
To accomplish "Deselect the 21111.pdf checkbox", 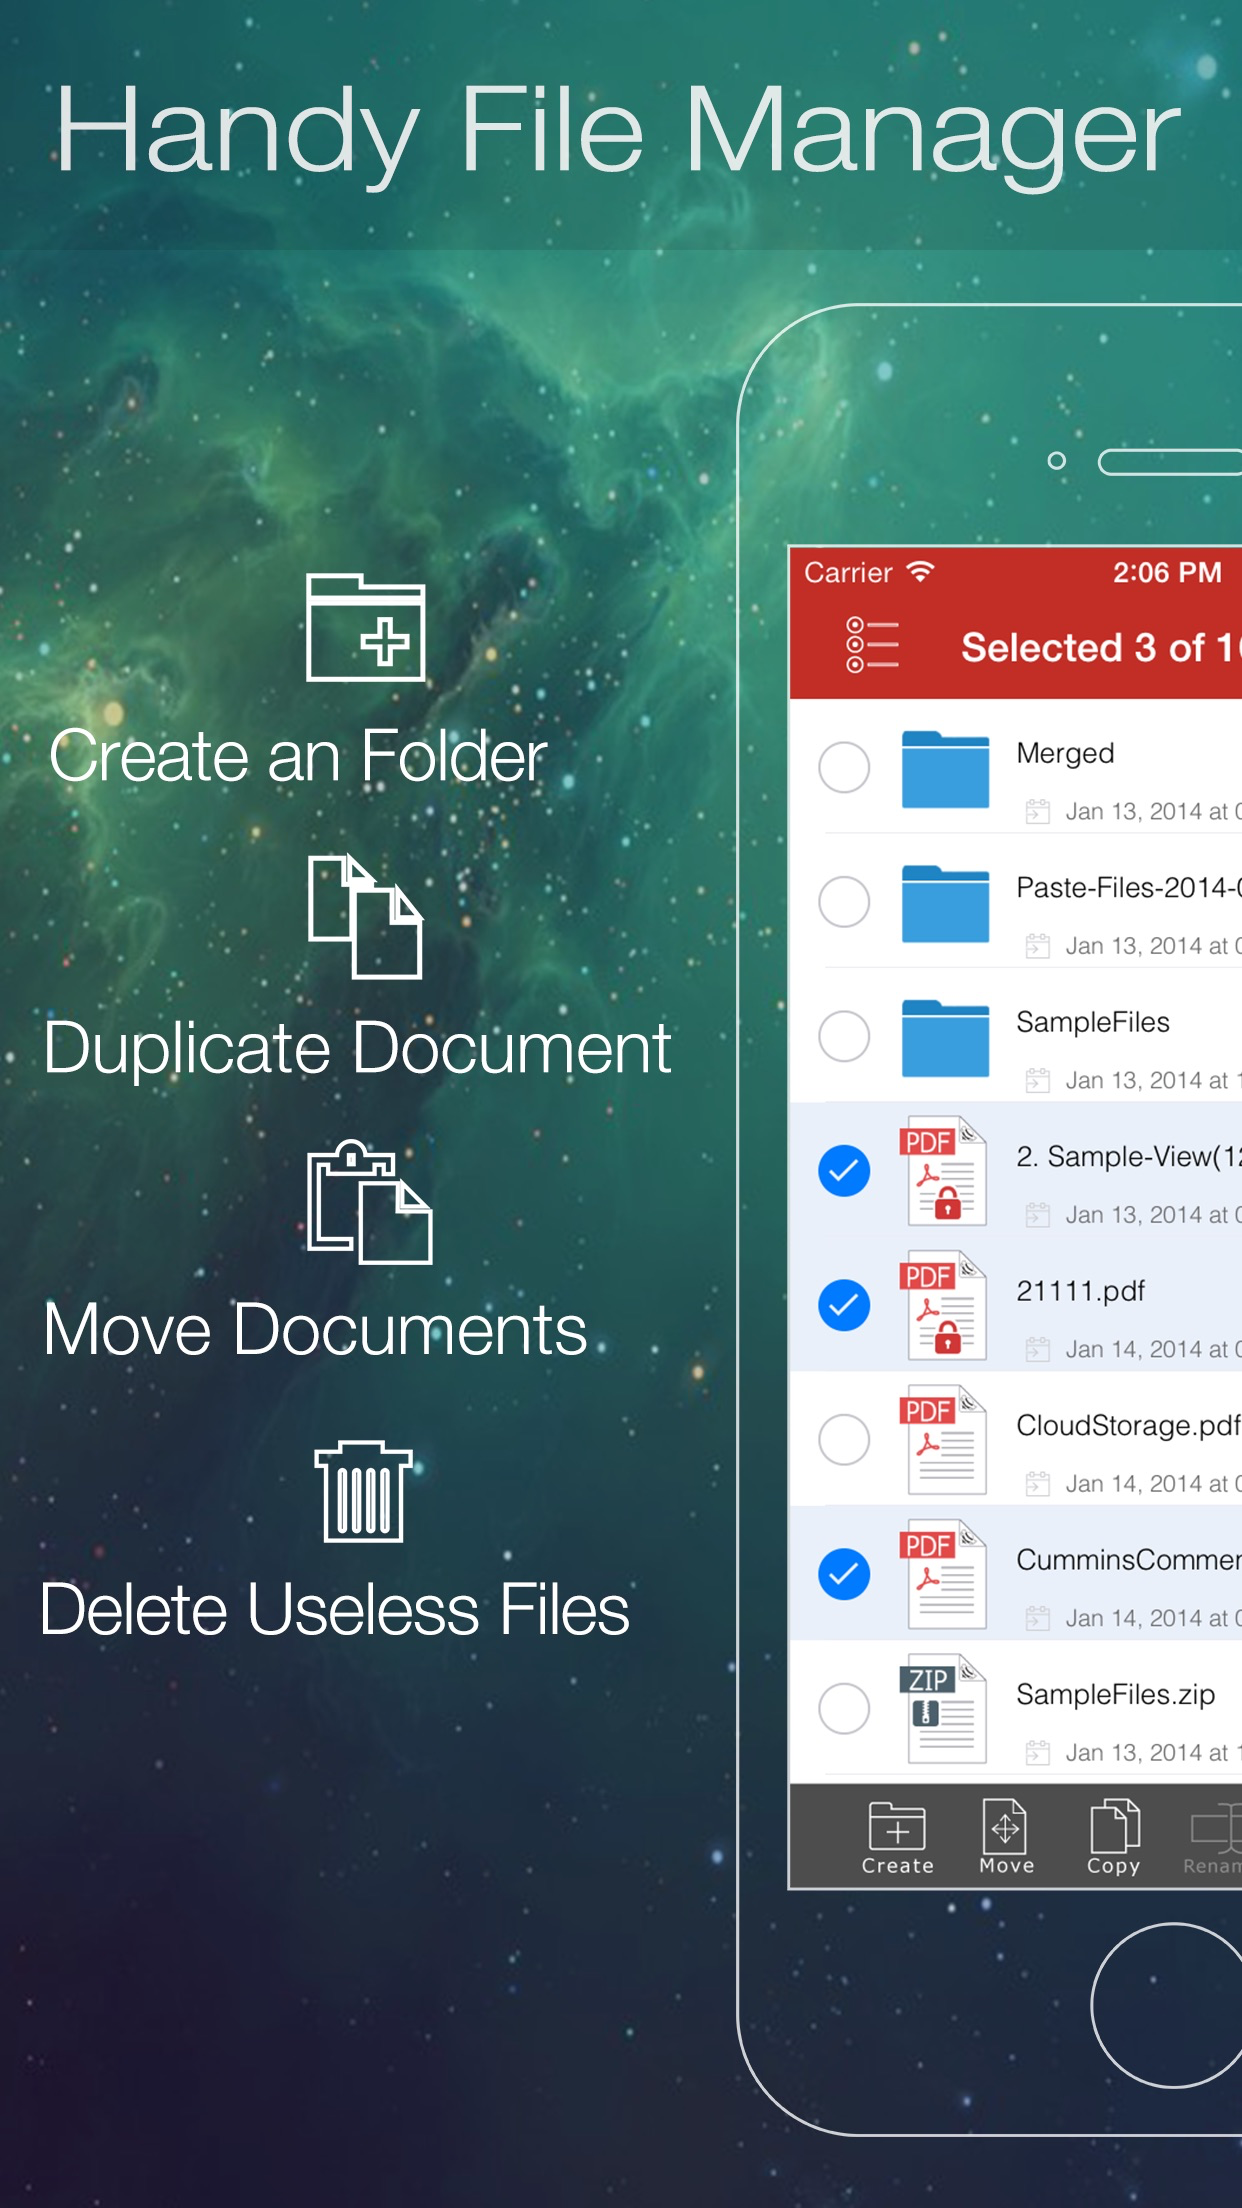I will tap(844, 1305).
